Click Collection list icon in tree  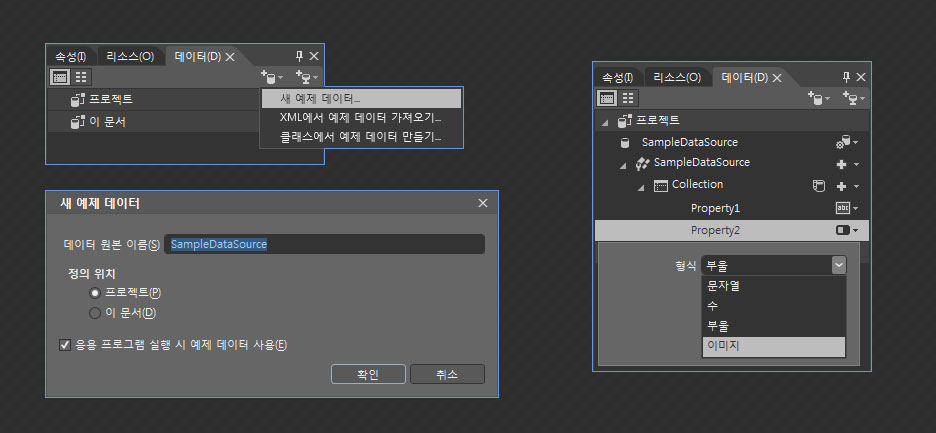661,186
